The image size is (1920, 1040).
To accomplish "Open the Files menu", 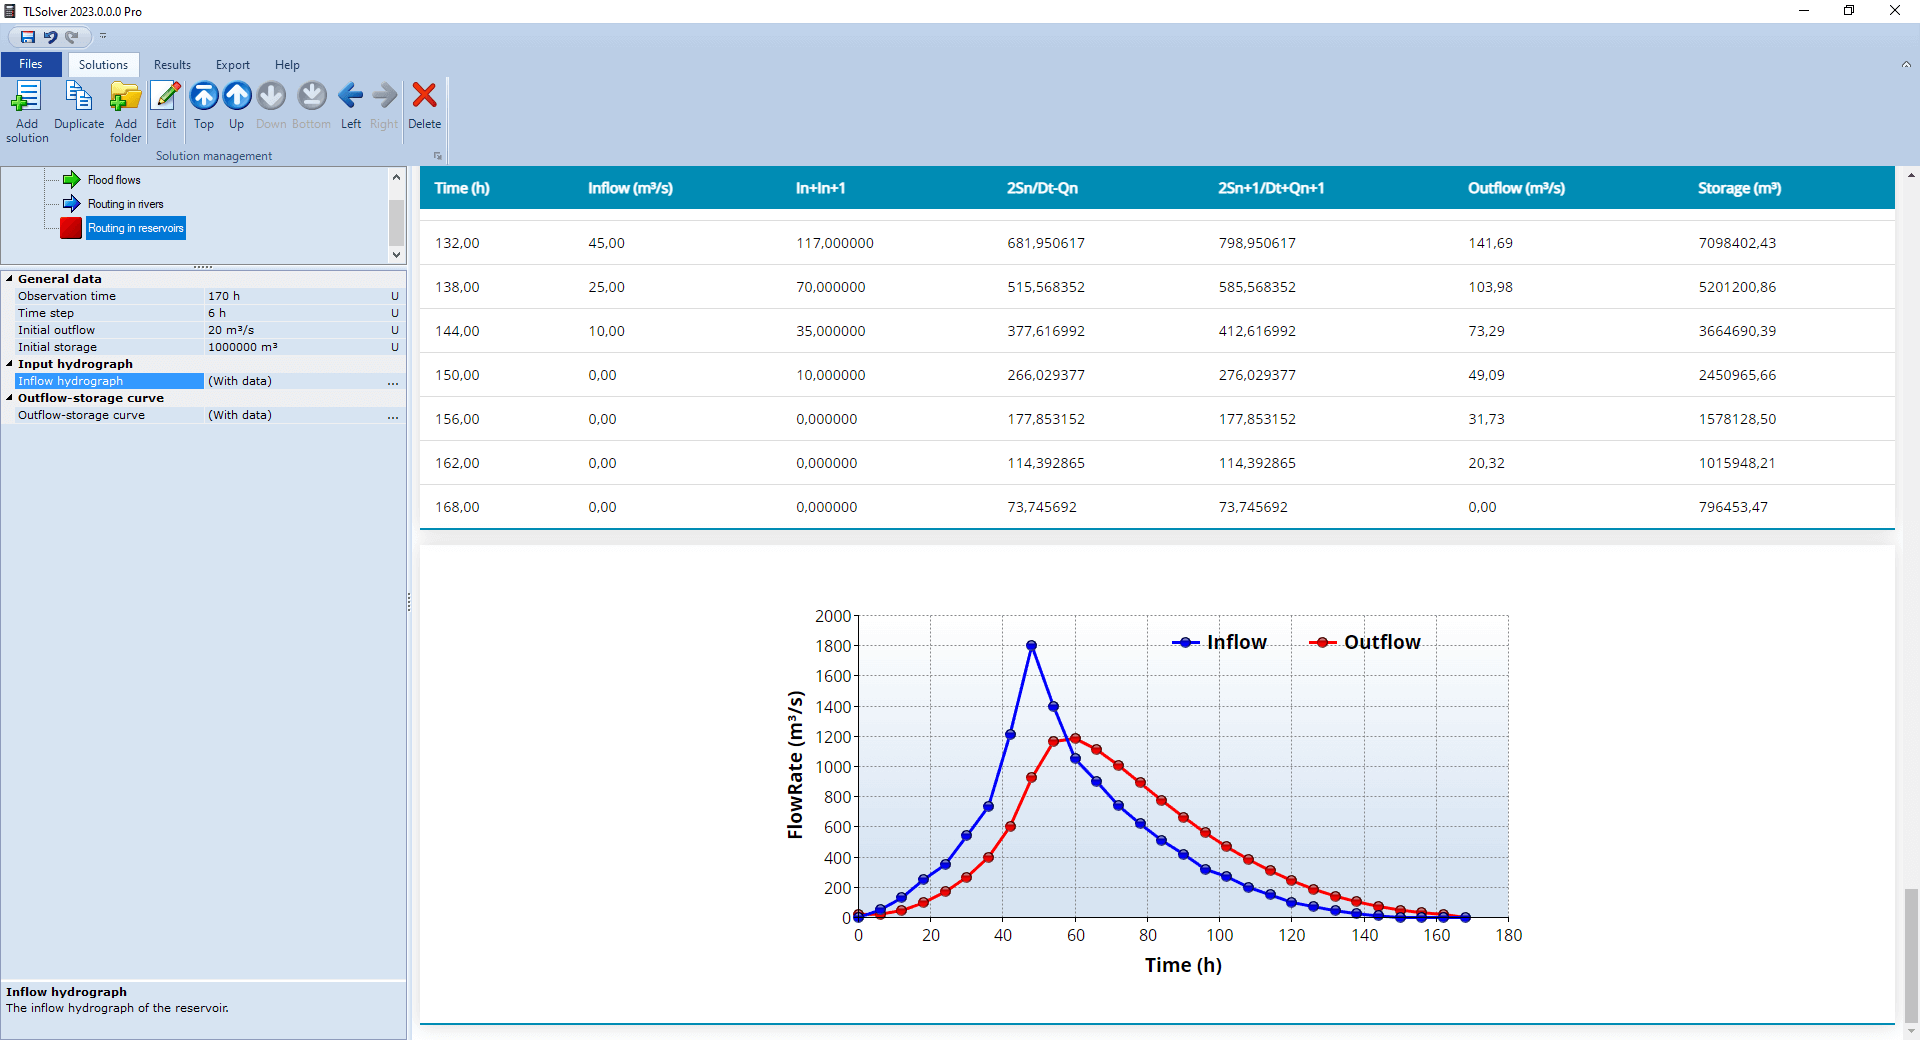I will click(31, 64).
